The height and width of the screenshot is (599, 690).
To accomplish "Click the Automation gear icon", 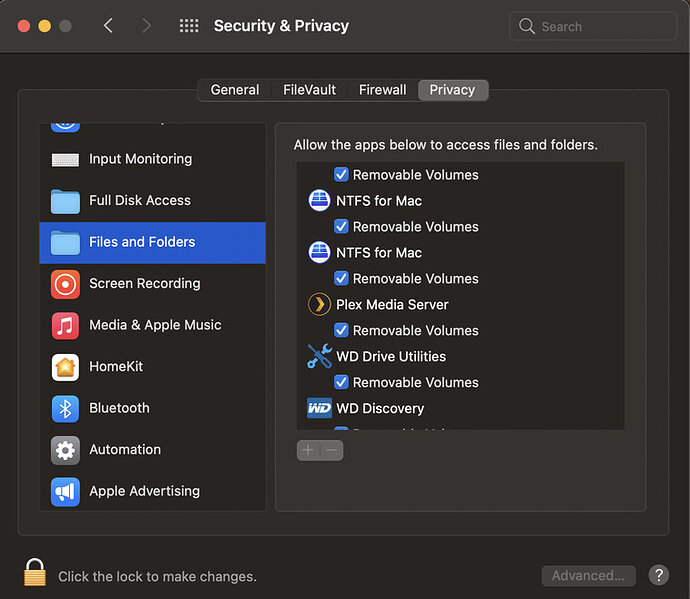I will tap(65, 450).
